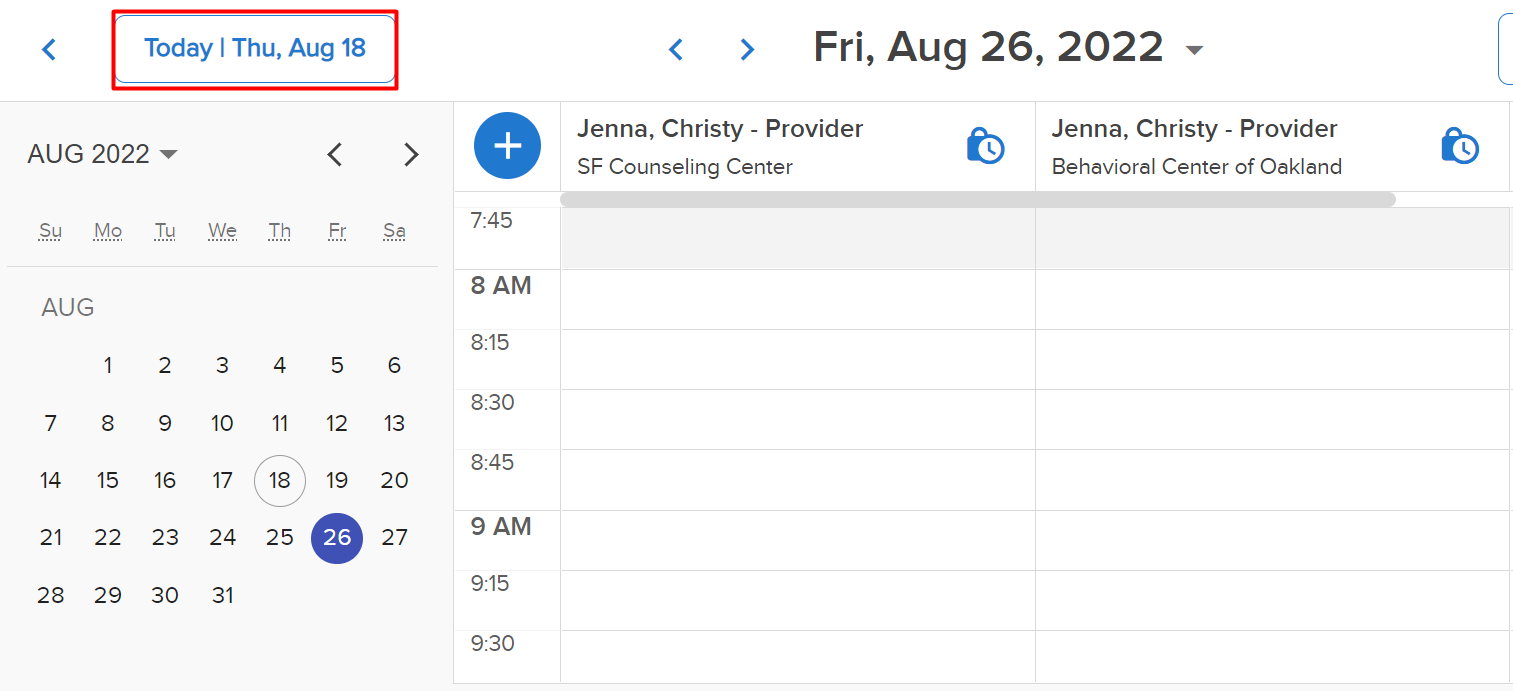
Task: Collapse sidebar with top-left back chevron
Action: 49,49
